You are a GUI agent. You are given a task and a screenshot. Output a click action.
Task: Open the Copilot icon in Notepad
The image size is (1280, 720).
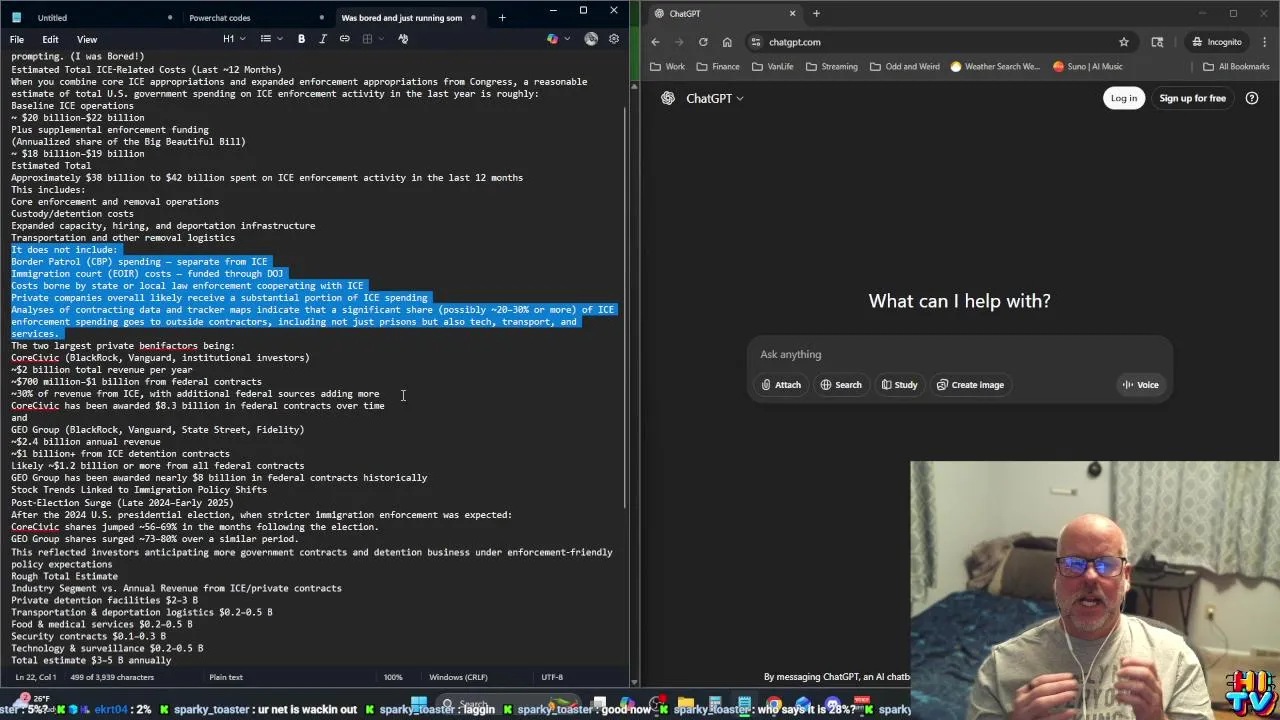coord(552,39)
